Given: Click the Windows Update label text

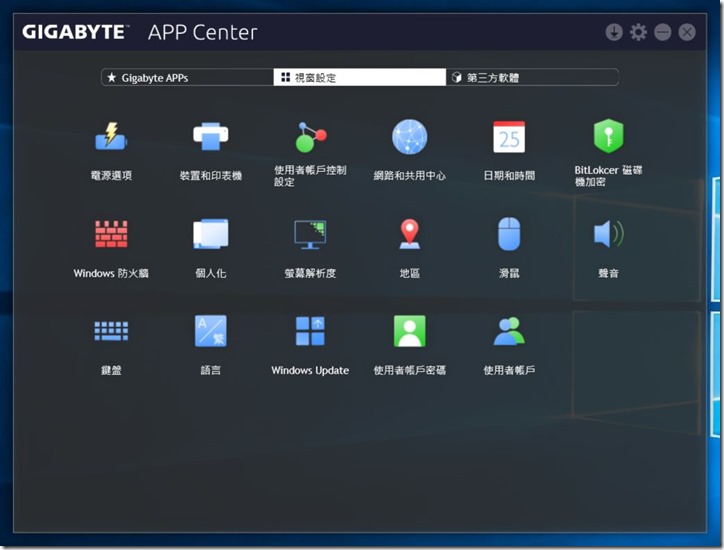Looking at the screenshot, I should (x=310, y=370).
